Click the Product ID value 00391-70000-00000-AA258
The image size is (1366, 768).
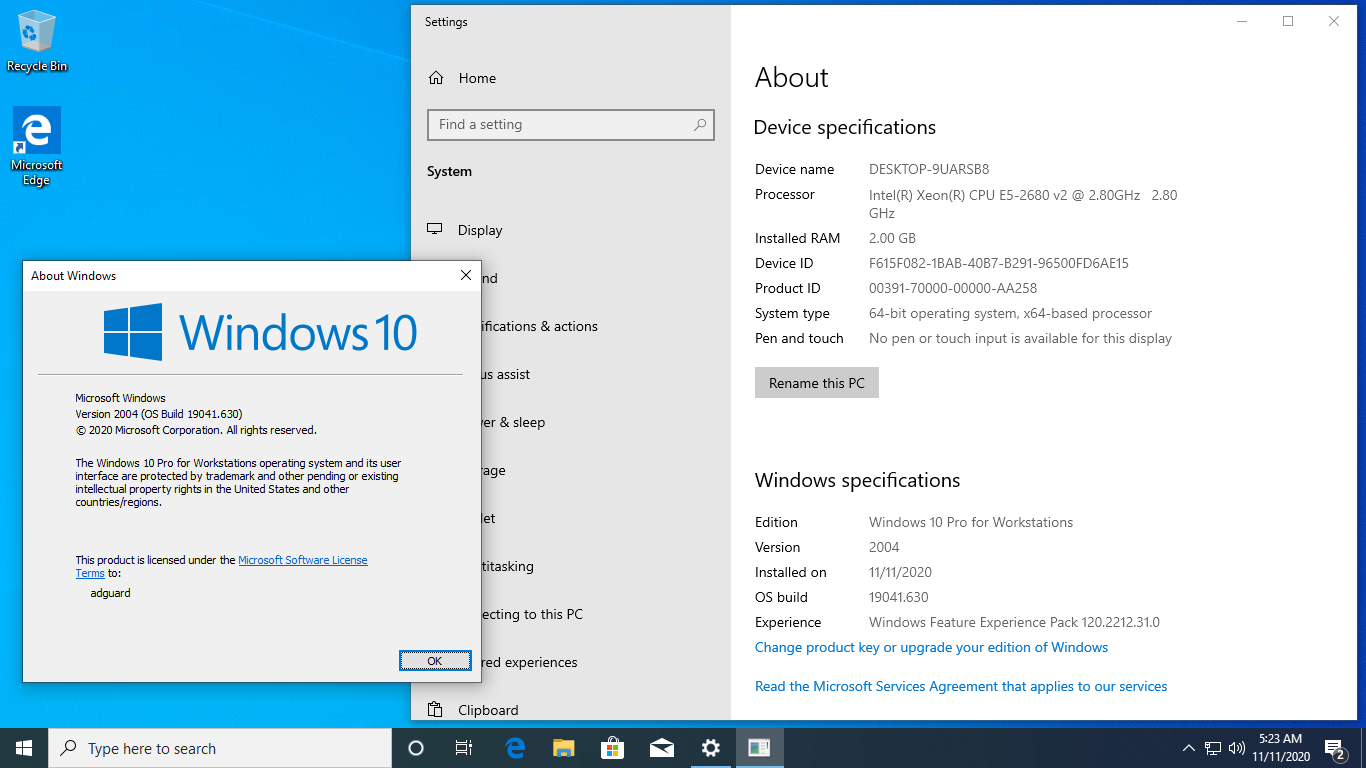[953, 288]
